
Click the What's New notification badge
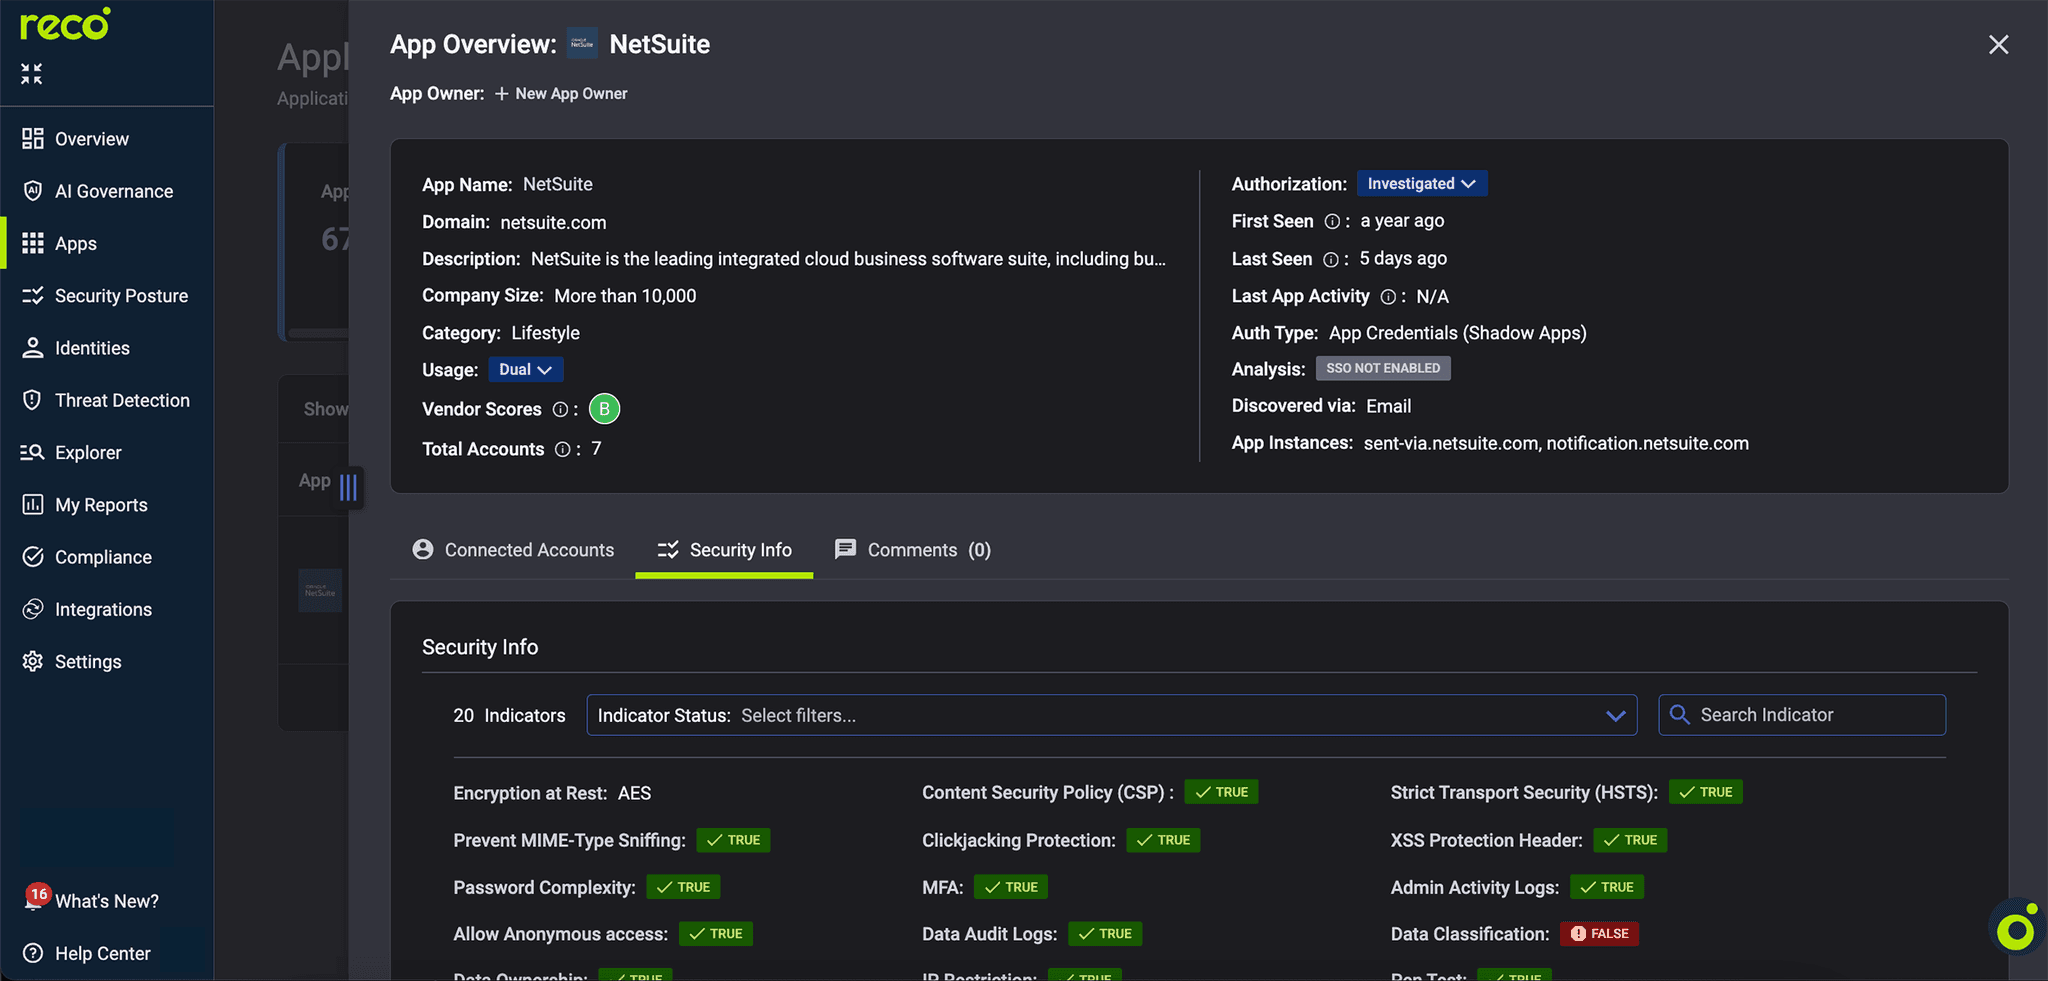click(x=38, y=894)
